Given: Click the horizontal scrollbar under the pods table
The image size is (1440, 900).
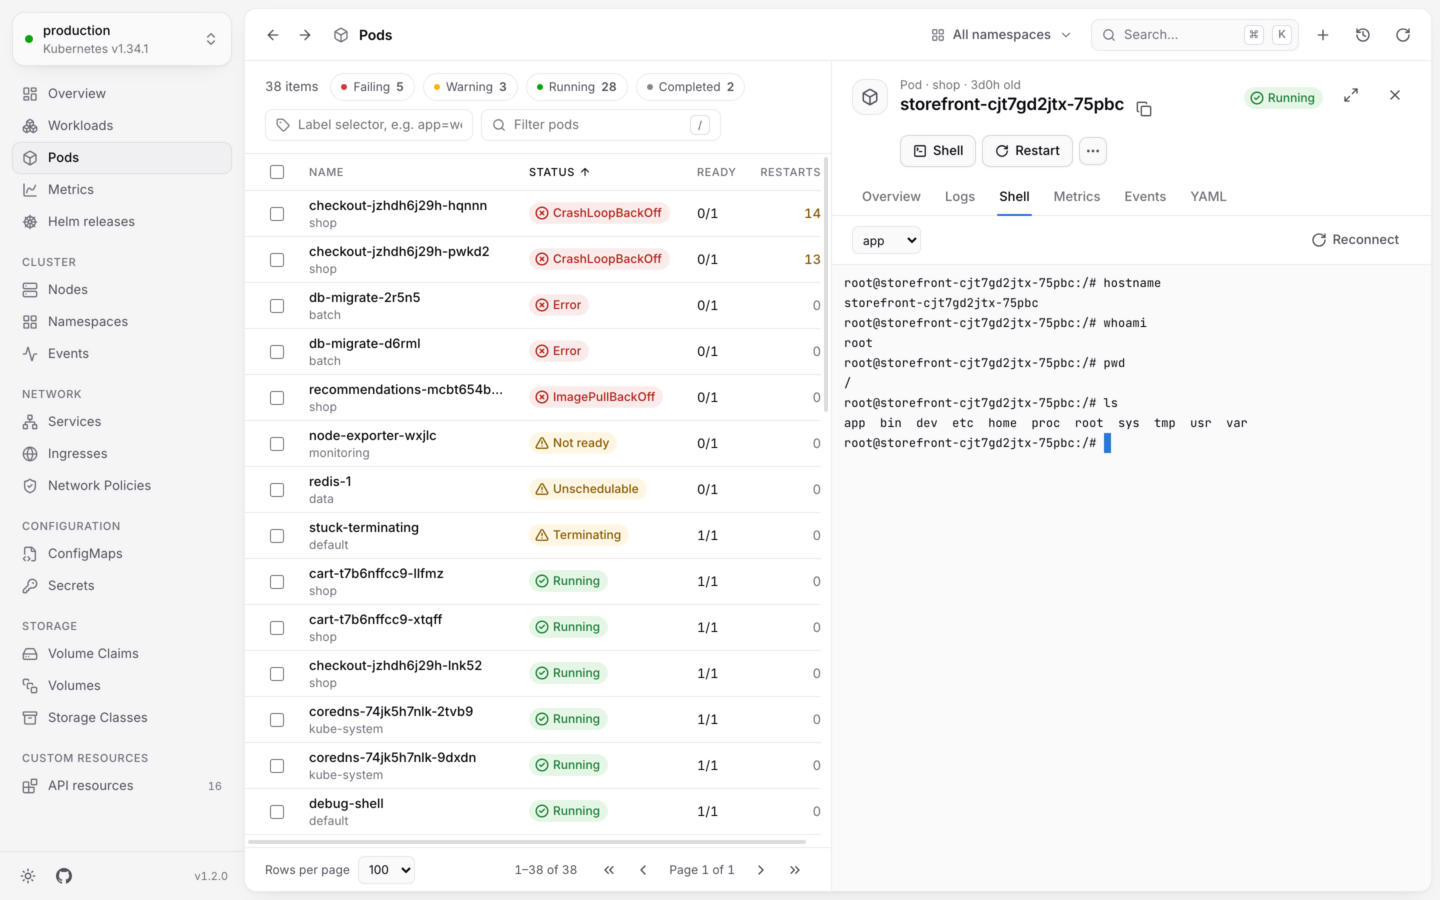Looking at the screenshot, I should (527, 842).
